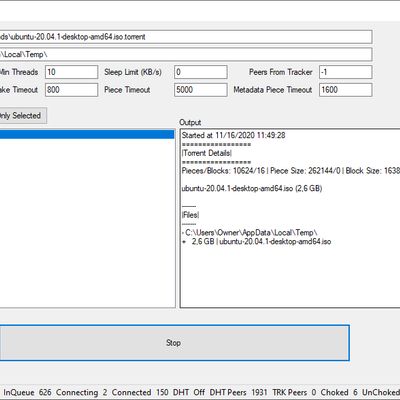Click the Piece Timeout field showing 5000
This screenshot has height=400, width=400.
point(201,90)
